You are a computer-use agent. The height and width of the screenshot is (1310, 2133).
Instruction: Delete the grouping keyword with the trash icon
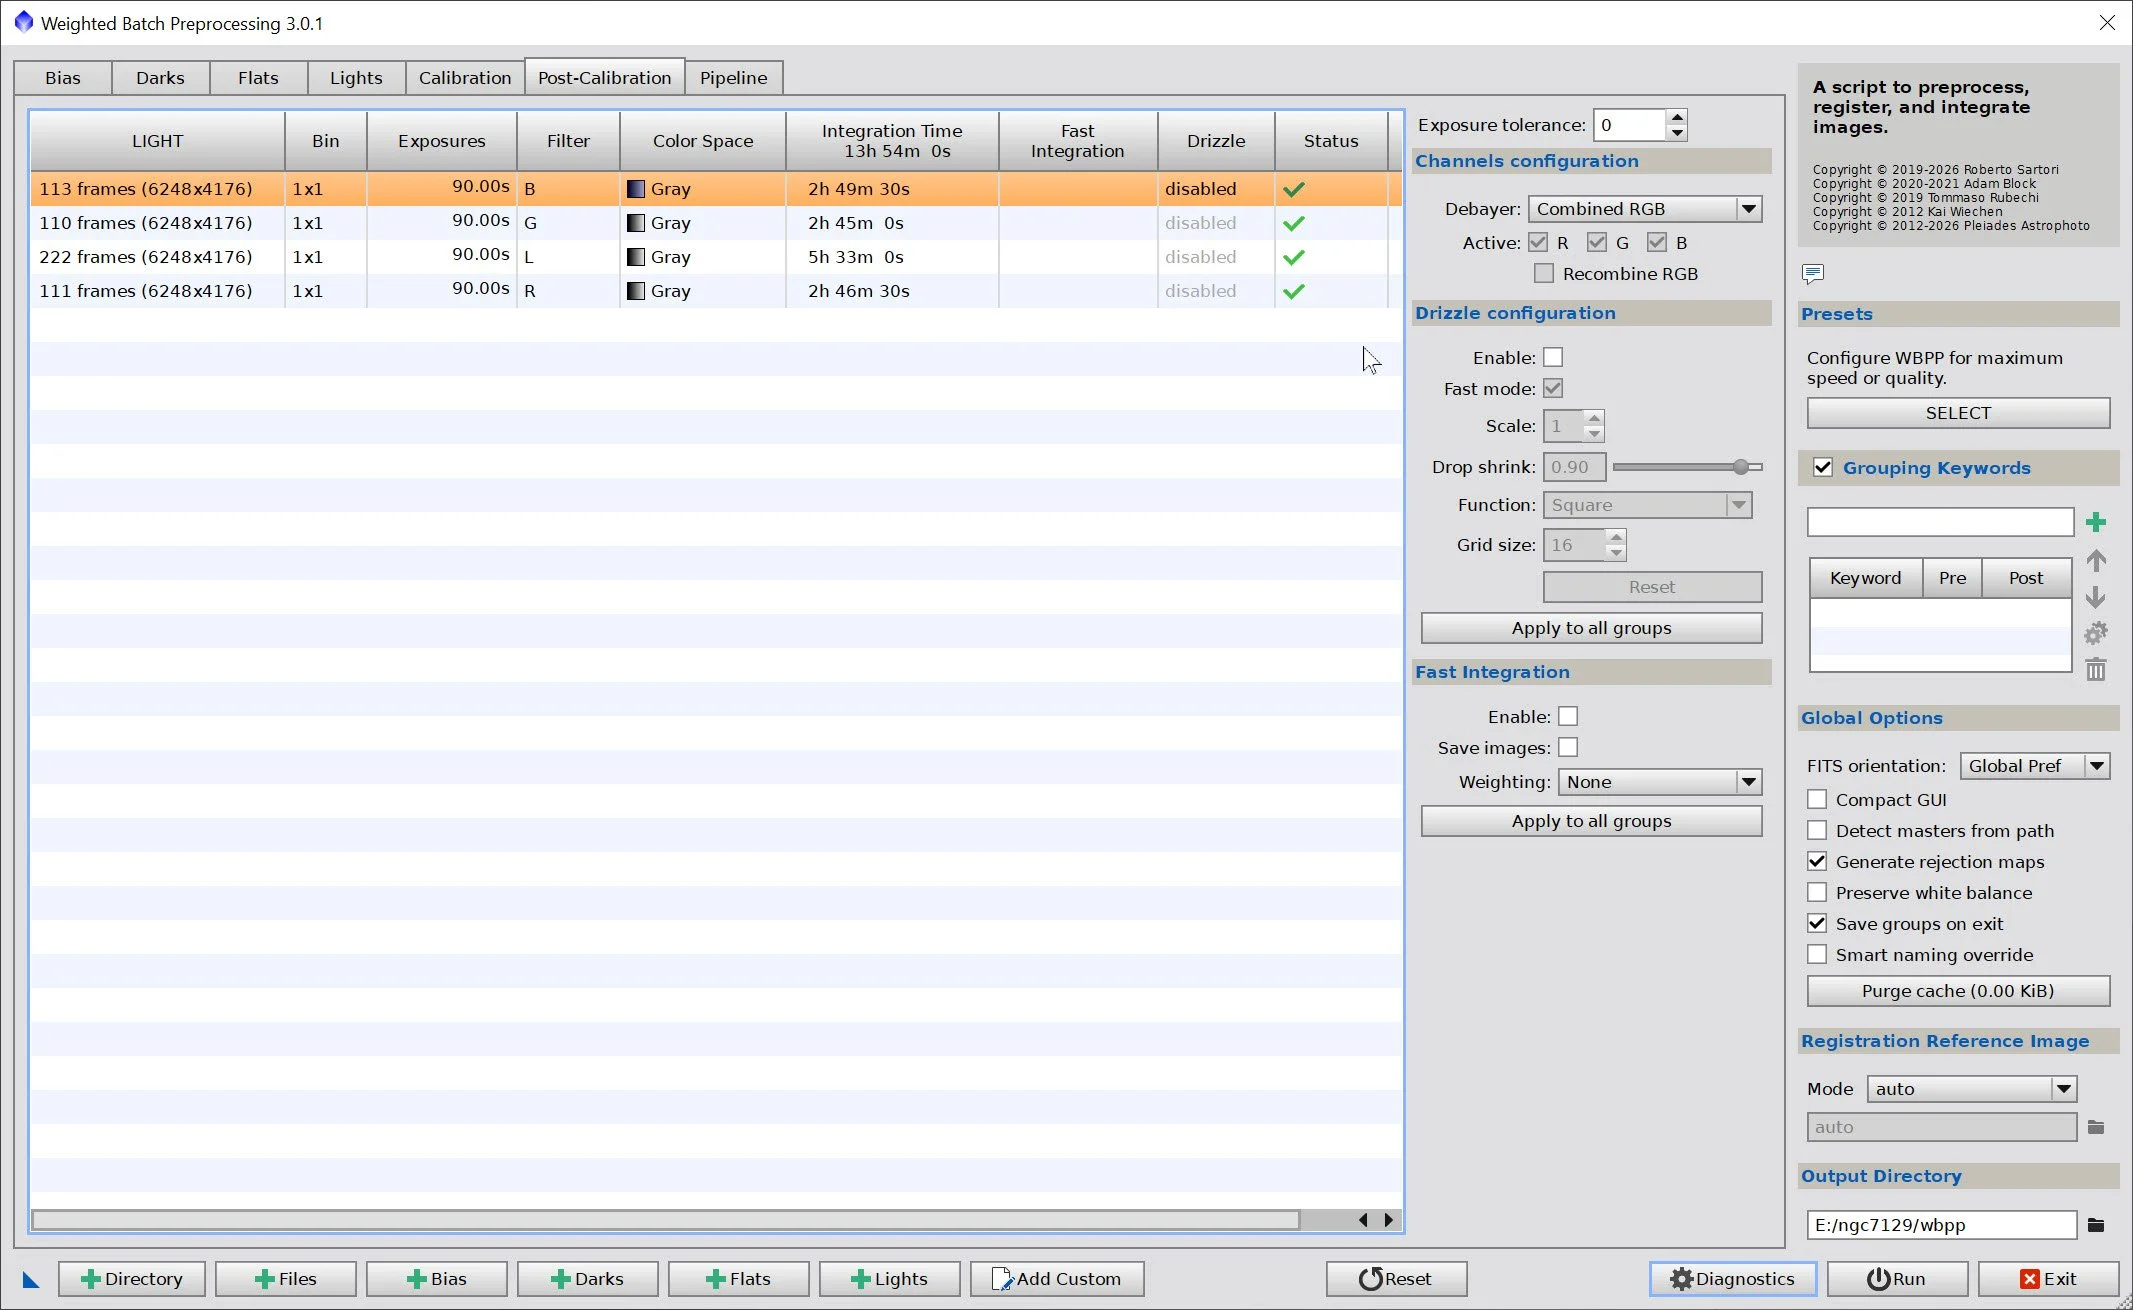click(x=2096, y=669)
